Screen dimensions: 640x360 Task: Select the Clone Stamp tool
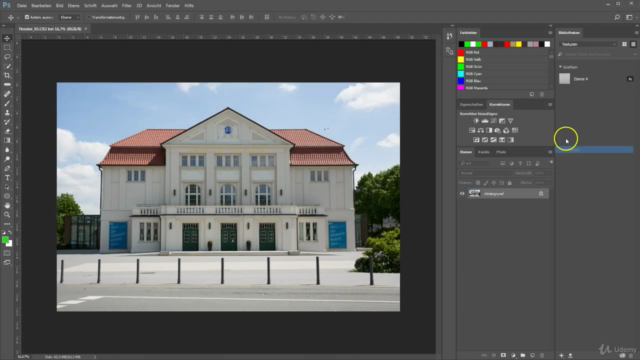click(x=7, y=113)
